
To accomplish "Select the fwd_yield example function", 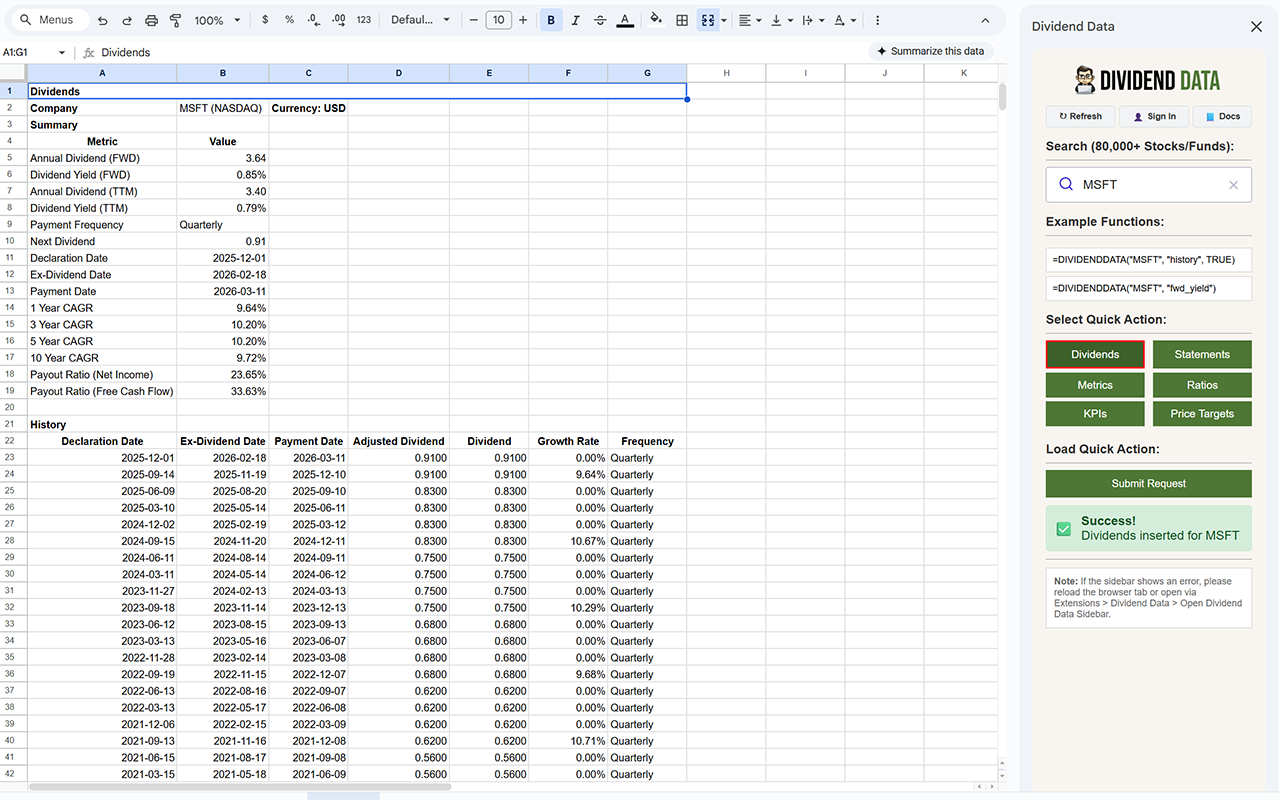I will 1148,288.
